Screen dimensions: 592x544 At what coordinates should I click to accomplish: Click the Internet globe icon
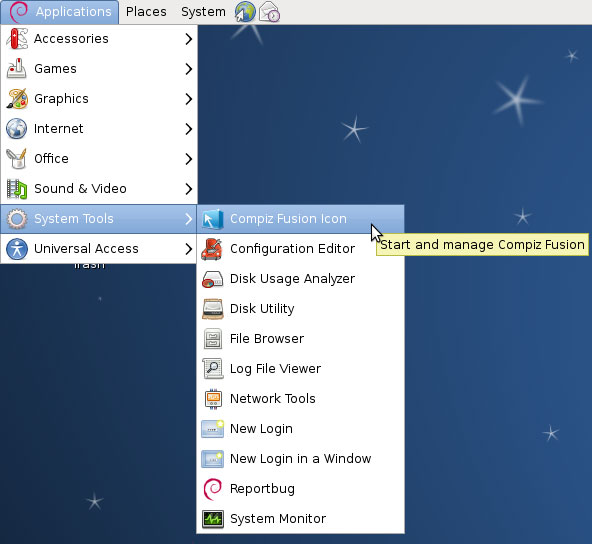coord(17,128)
